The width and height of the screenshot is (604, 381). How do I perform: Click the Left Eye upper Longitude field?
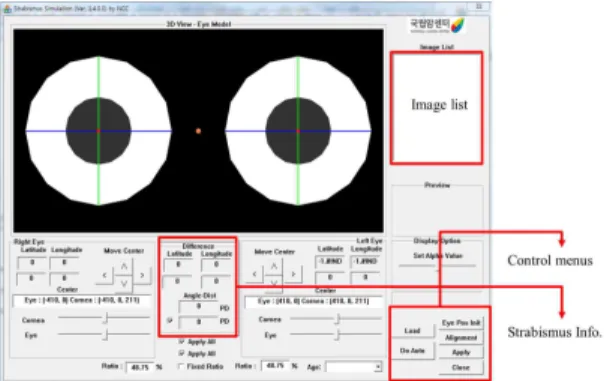point(365,262)
